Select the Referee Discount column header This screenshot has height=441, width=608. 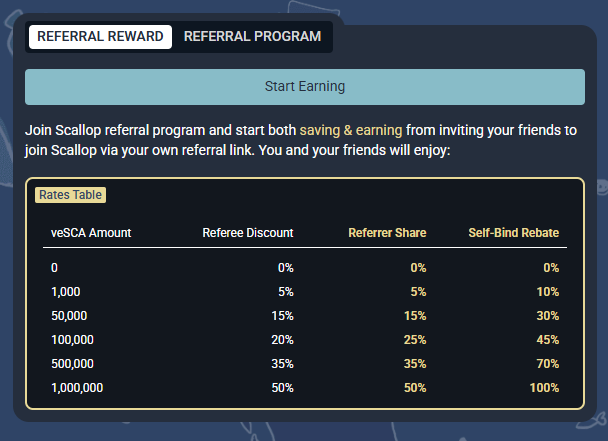pos(248,233)
